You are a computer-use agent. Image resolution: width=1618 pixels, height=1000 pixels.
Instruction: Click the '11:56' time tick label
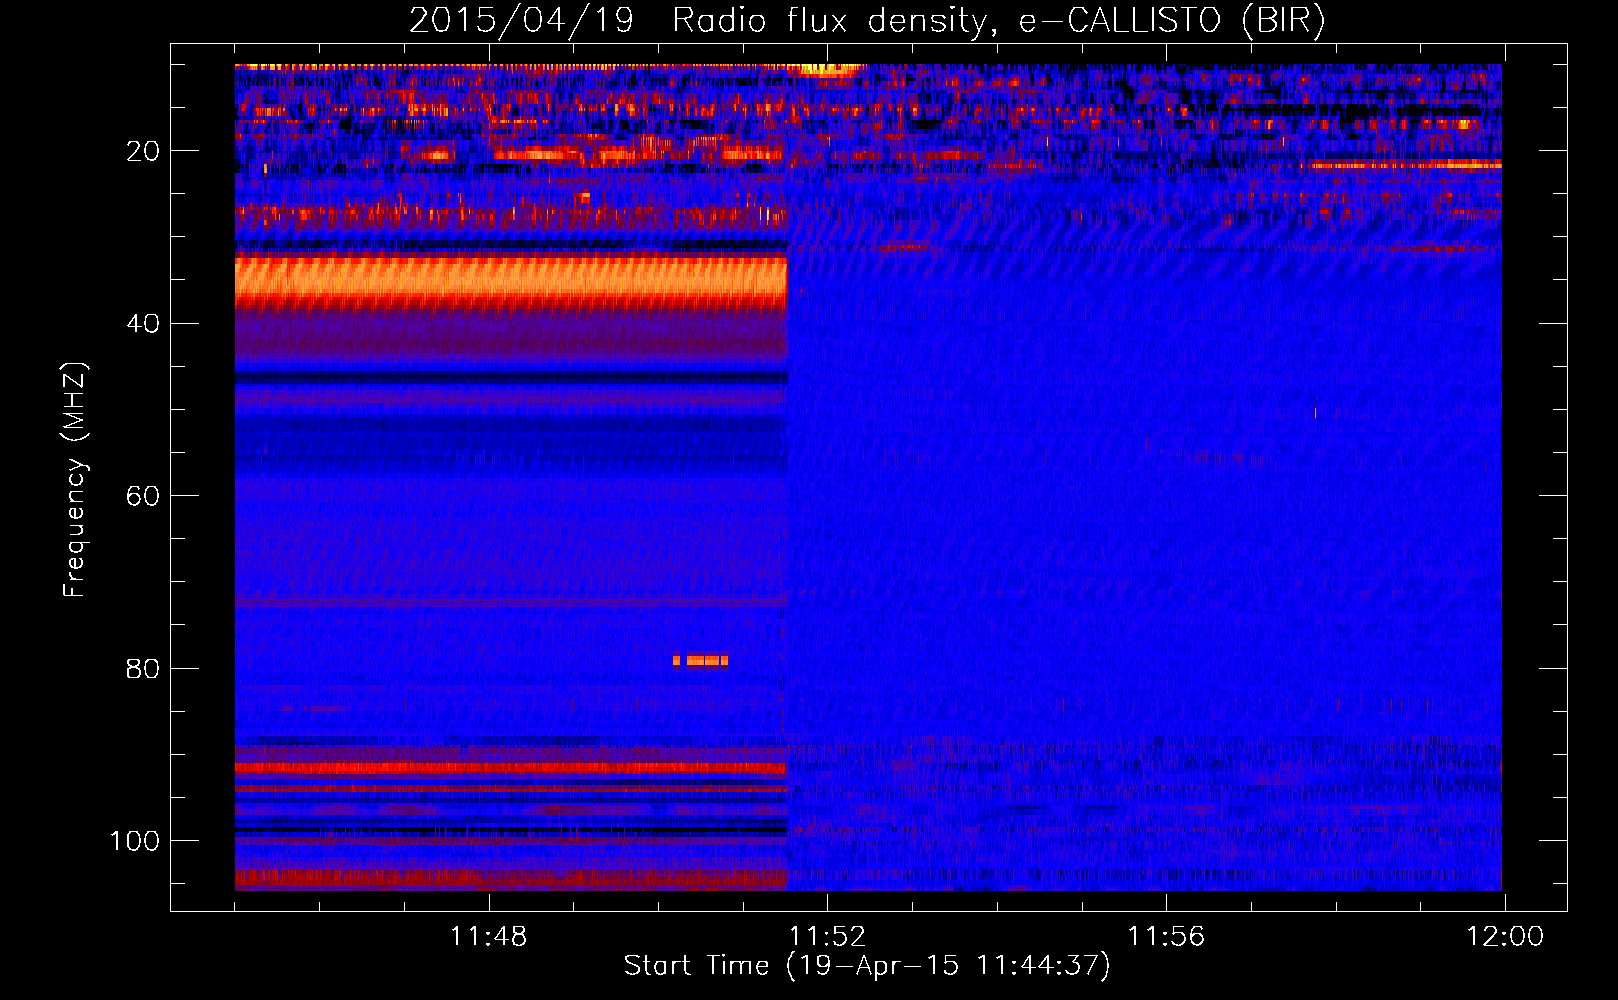coord(1166,937)
